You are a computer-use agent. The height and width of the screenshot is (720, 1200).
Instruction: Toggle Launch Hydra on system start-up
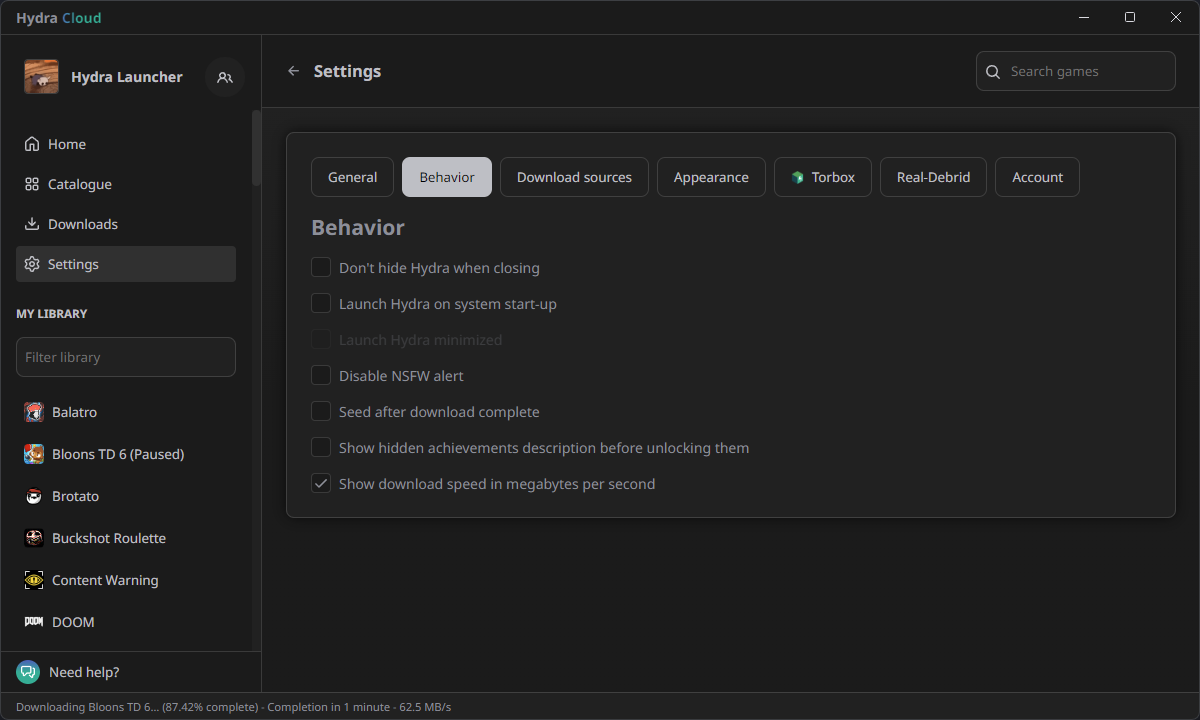tap(321, 304)
